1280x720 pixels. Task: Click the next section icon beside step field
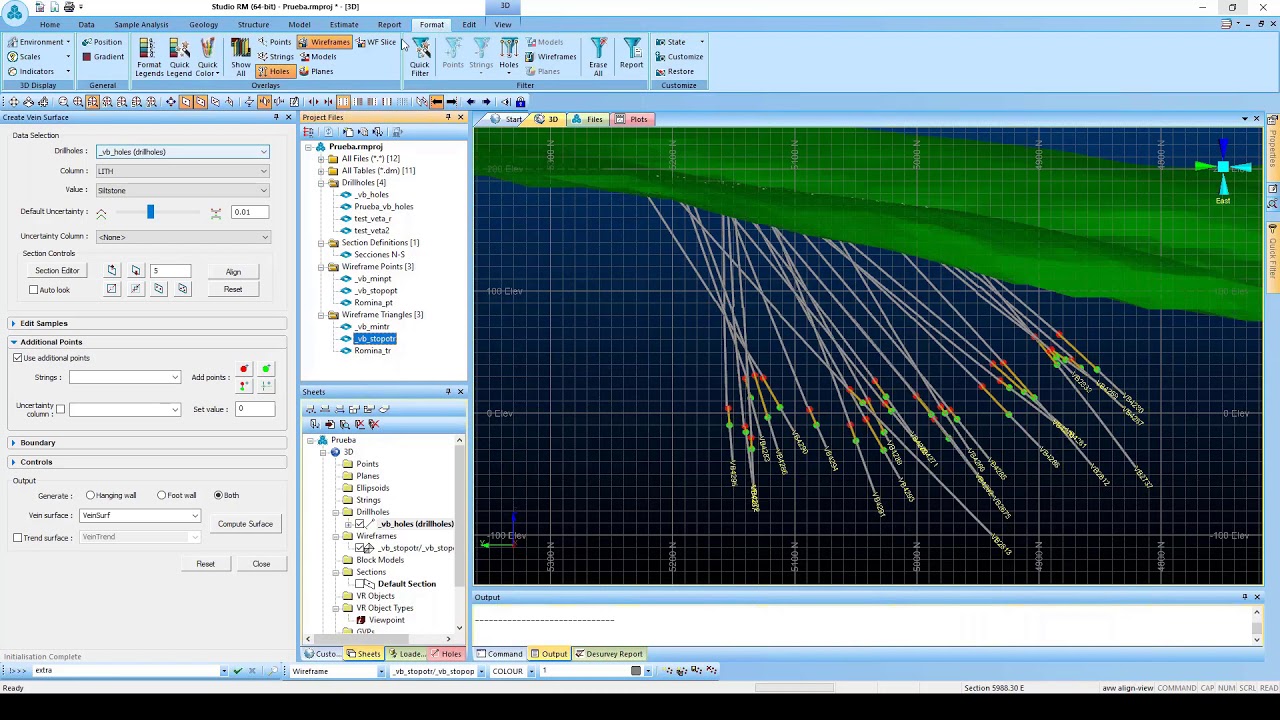click(136, 271)
